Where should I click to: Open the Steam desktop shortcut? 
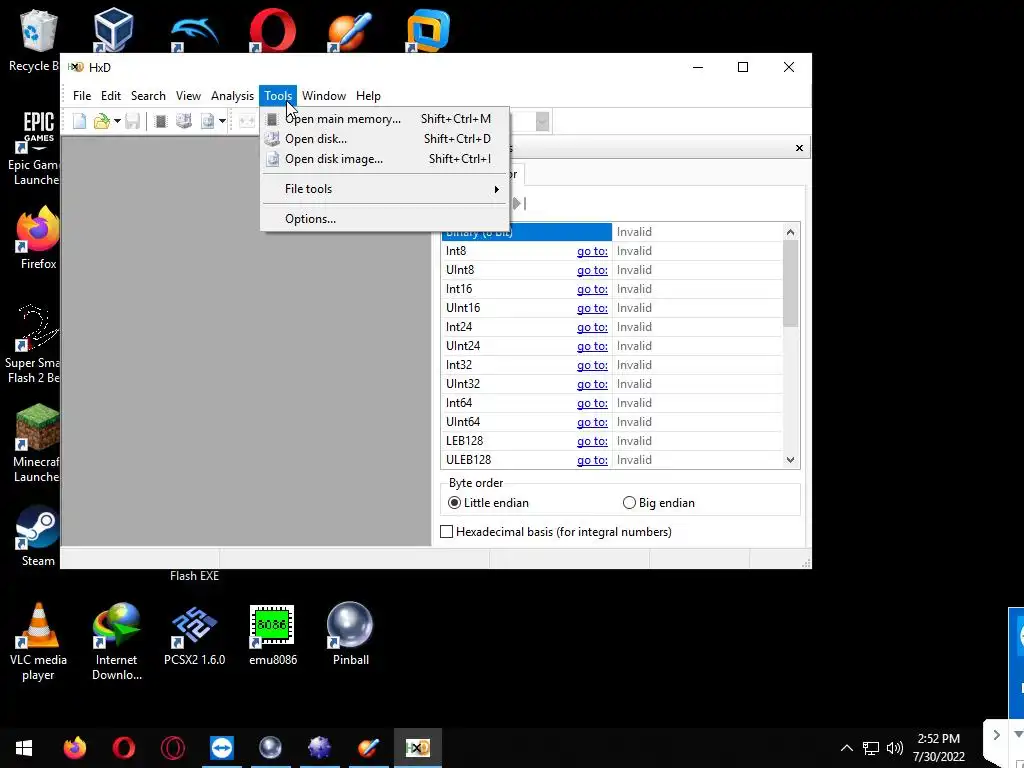pyautogui.click(x=37, y=536)
